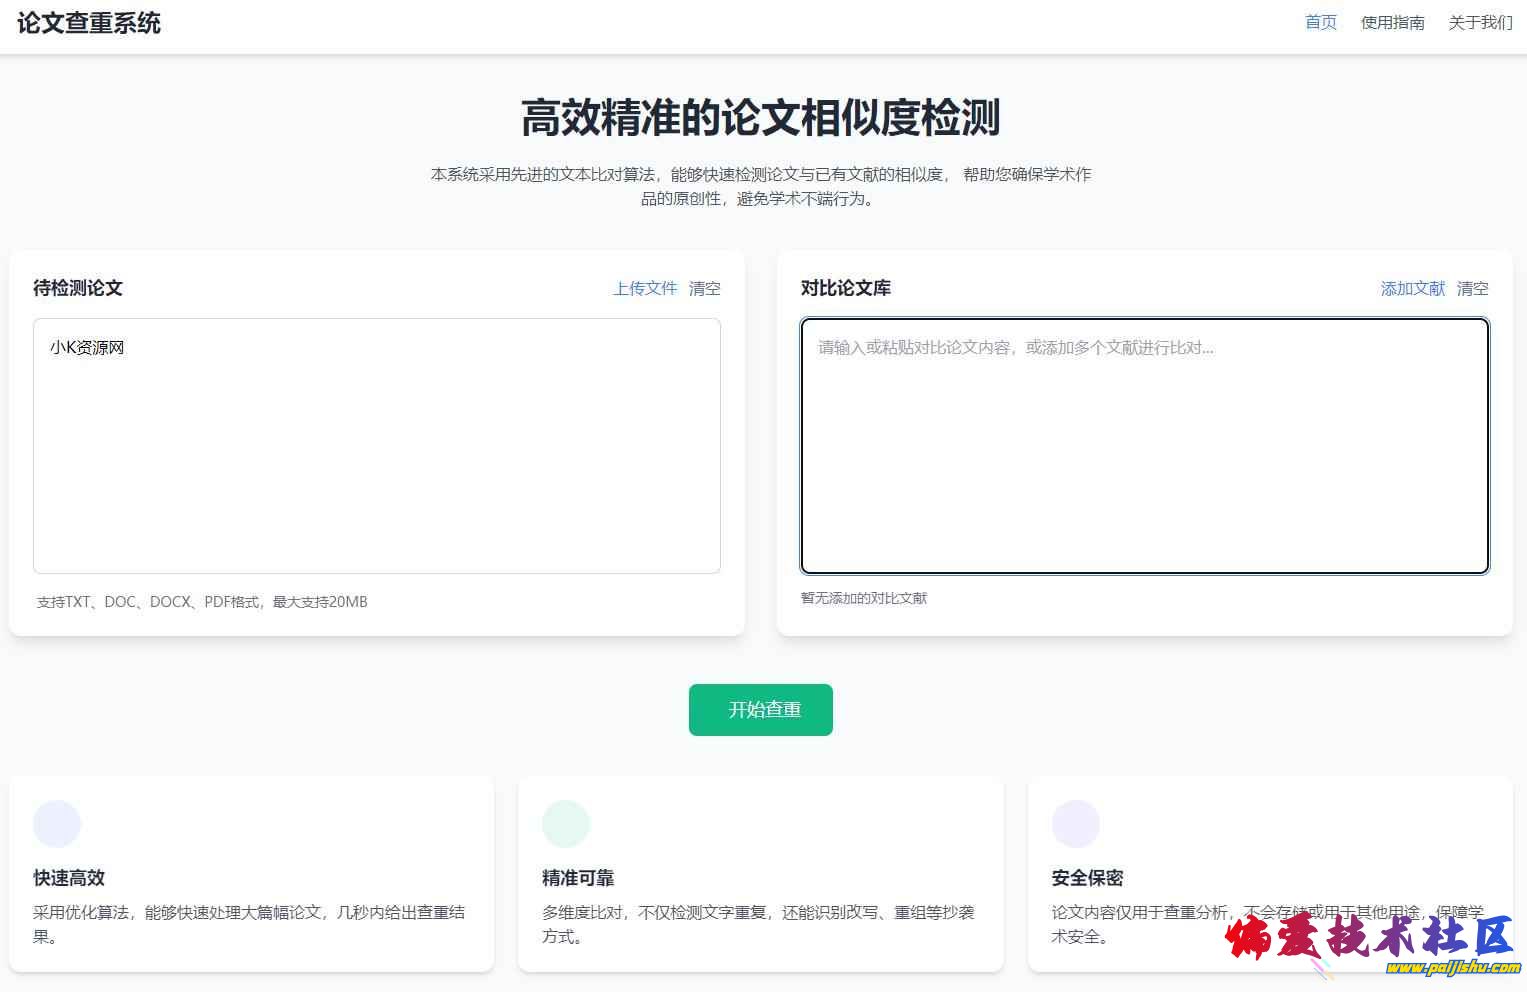Click the purple circle icon above 安全保密

click(1075, 824)
